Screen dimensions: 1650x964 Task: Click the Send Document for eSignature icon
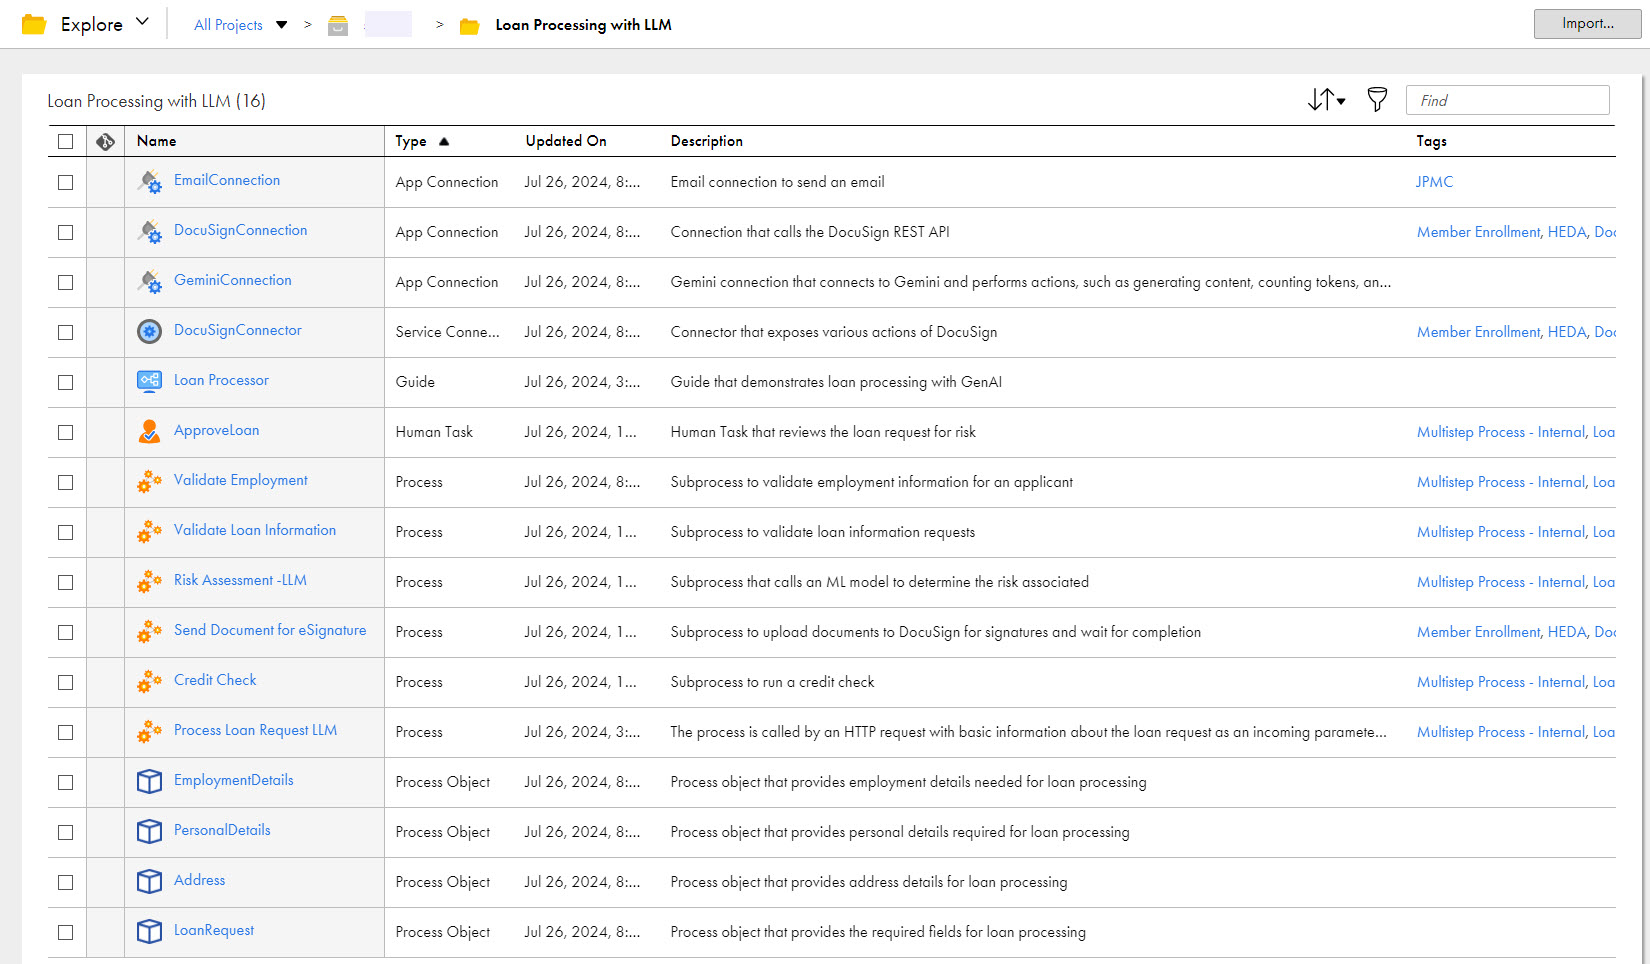(x=149, y=632)
